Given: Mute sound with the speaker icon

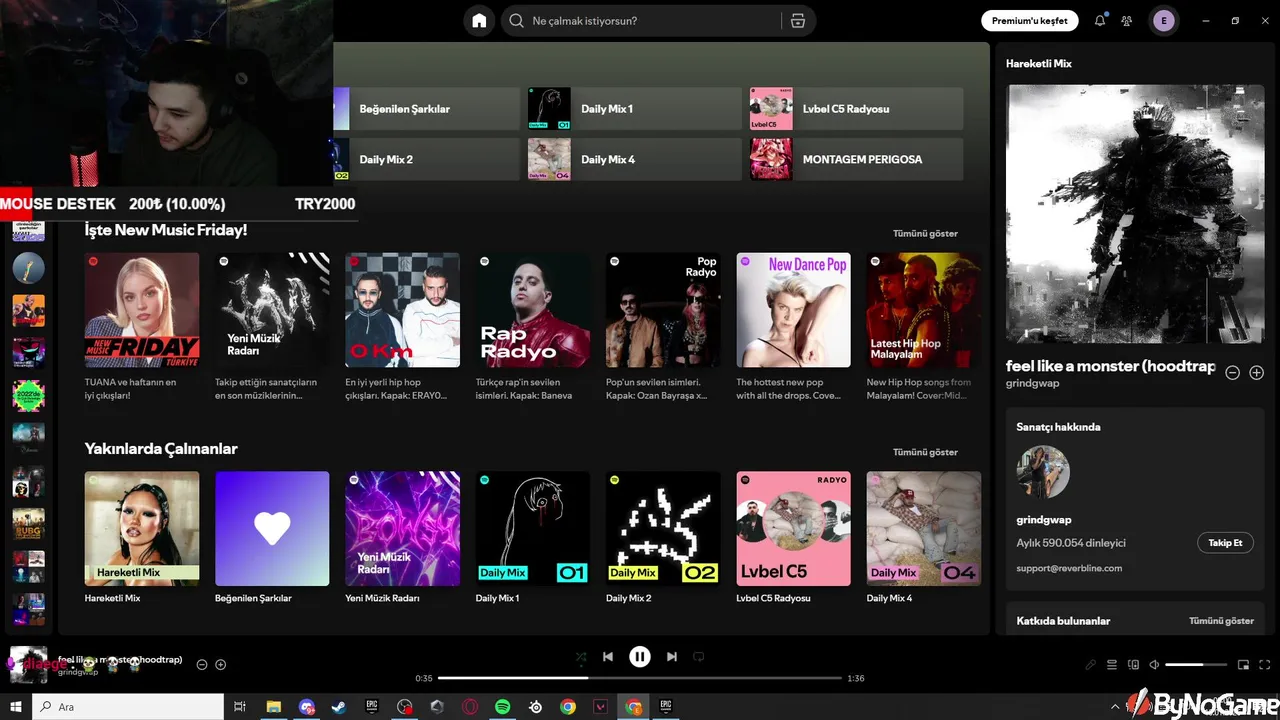Looking at the screenshot, I should (1154, 665).
